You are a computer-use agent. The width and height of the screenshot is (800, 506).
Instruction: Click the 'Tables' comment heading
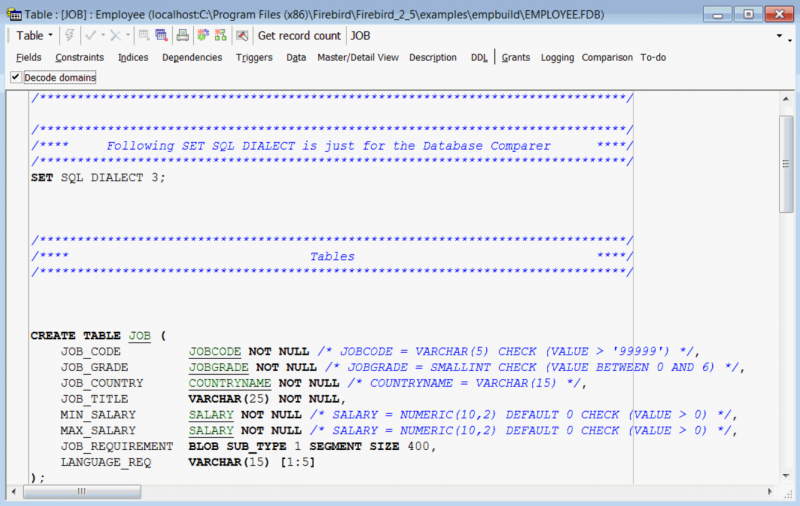332,257
